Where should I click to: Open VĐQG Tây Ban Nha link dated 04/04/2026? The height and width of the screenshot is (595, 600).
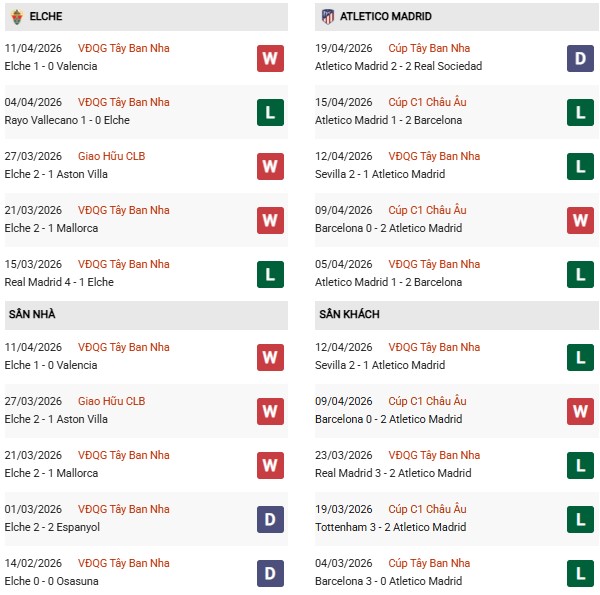point(123,102)
